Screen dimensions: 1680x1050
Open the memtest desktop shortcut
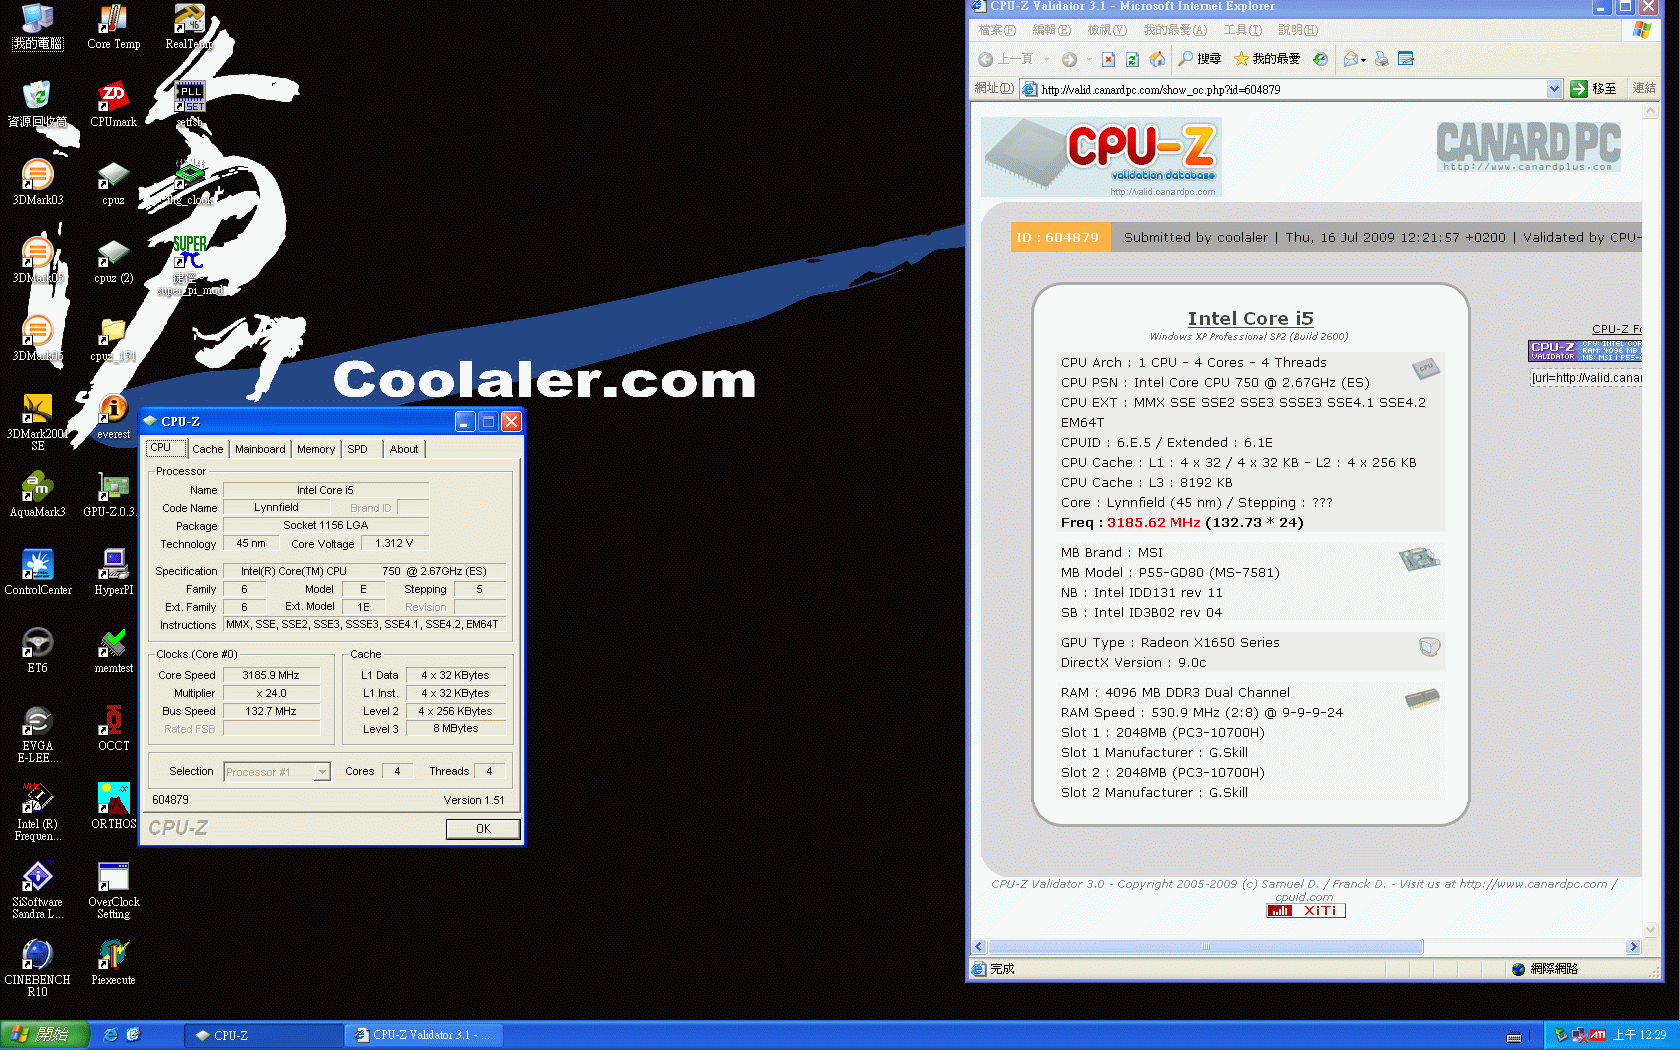[113, 651]
